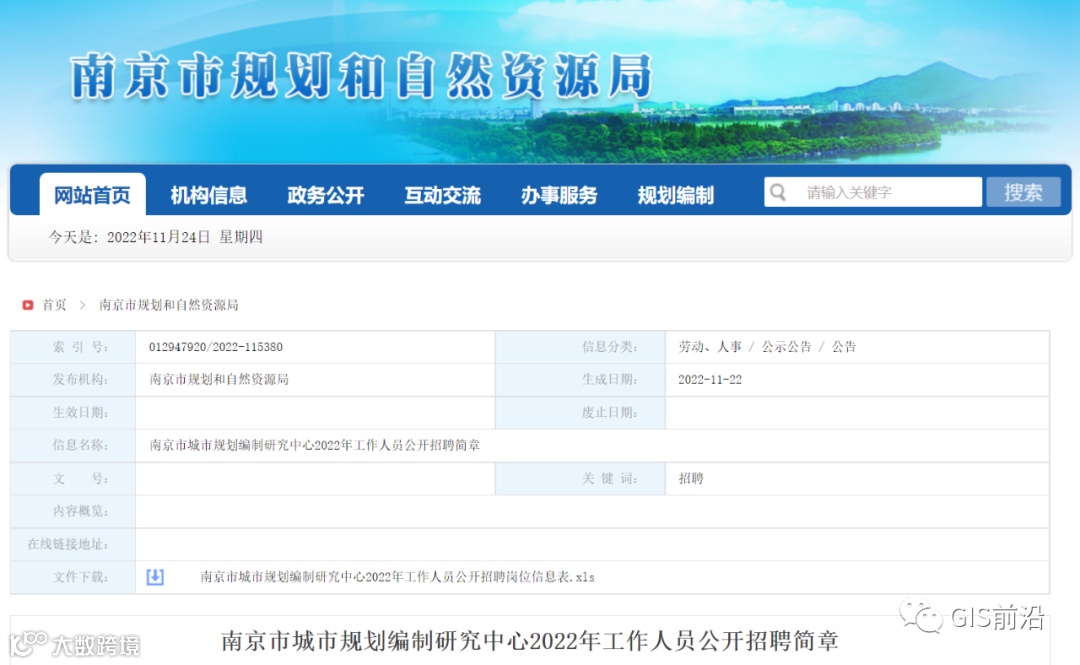Image resolution: width=1080 pixels, height=665 pixels.
Task: Click the file download arrow icon
Action: [155, 577]
